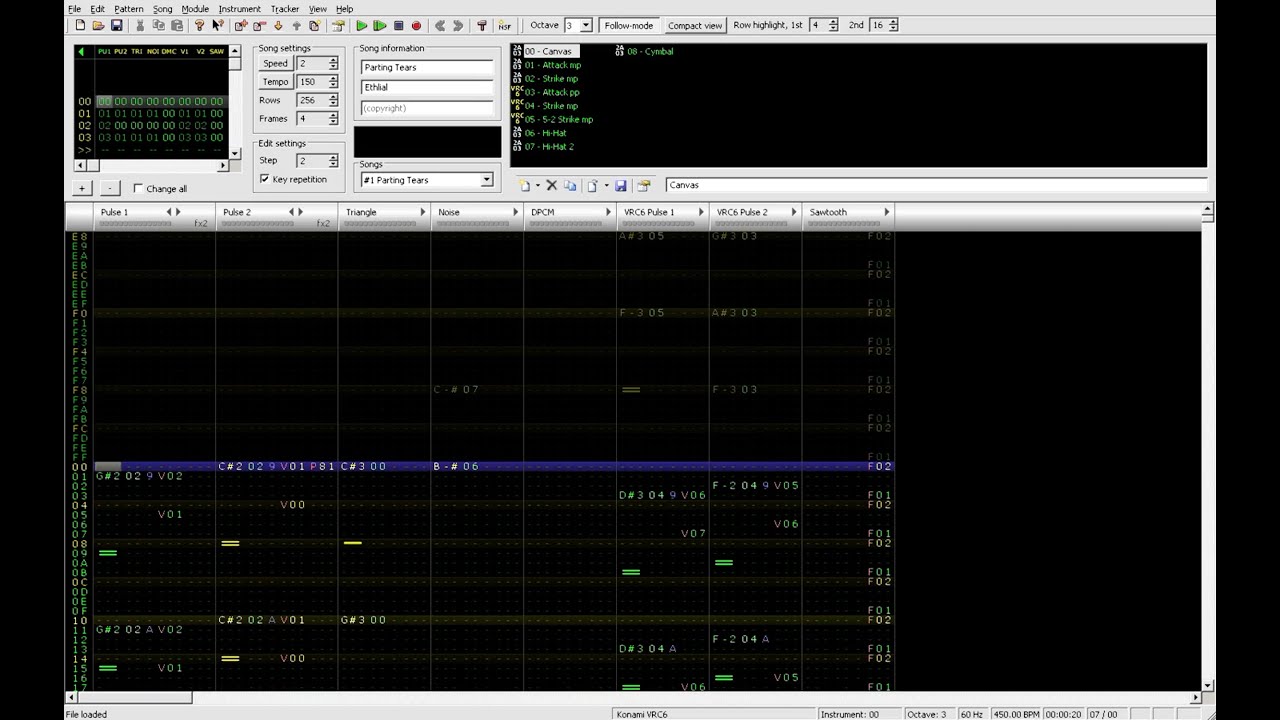Click the Create NSF icon

pos(505,25)
